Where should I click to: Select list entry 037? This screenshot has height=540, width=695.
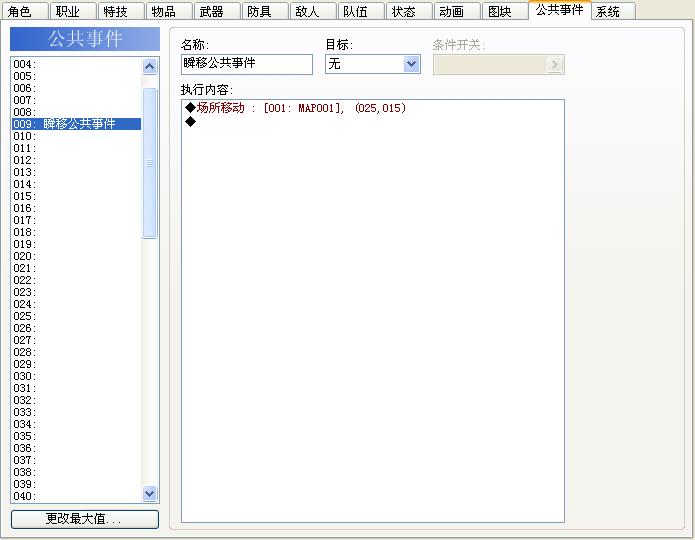click(76, 460)
